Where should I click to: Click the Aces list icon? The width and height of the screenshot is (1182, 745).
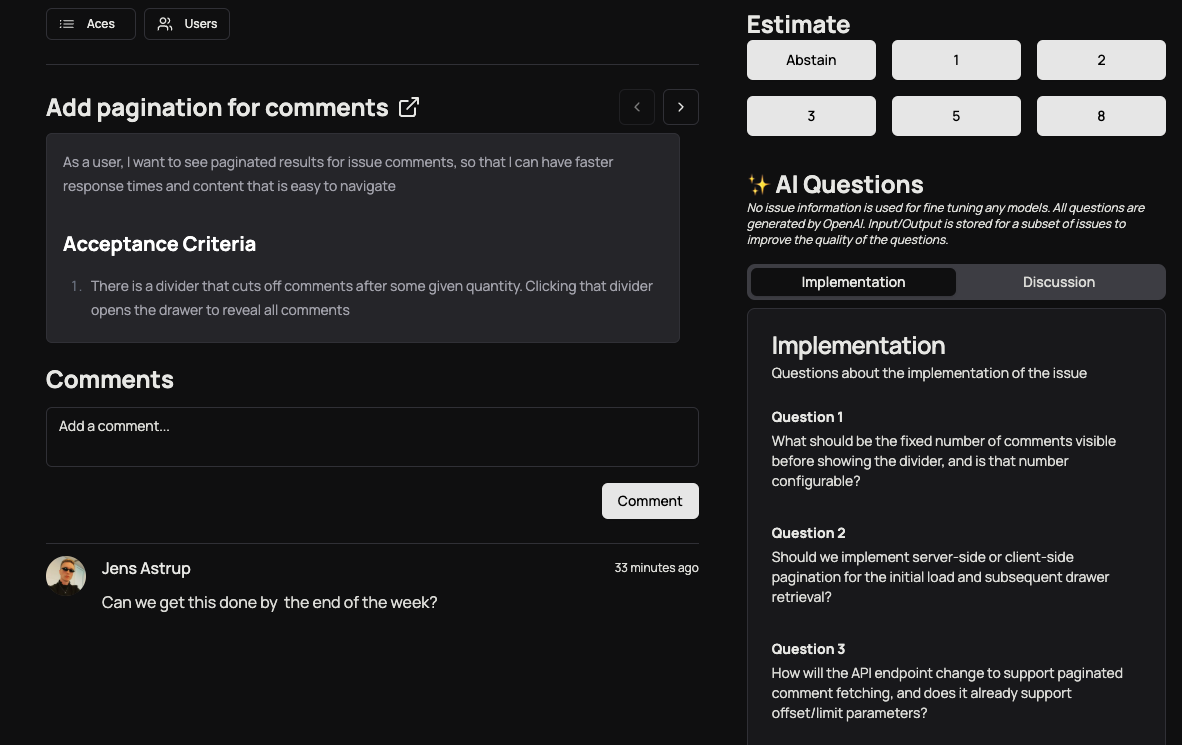(x=67, y=24)
